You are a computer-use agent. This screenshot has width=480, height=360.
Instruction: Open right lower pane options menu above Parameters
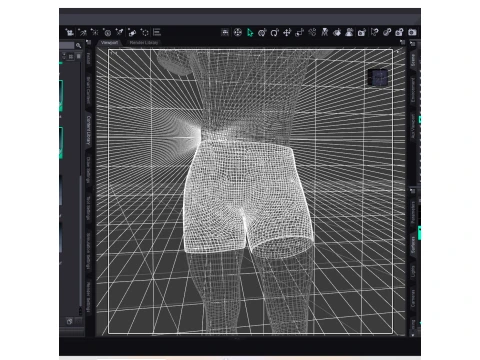tap(413, 191)
